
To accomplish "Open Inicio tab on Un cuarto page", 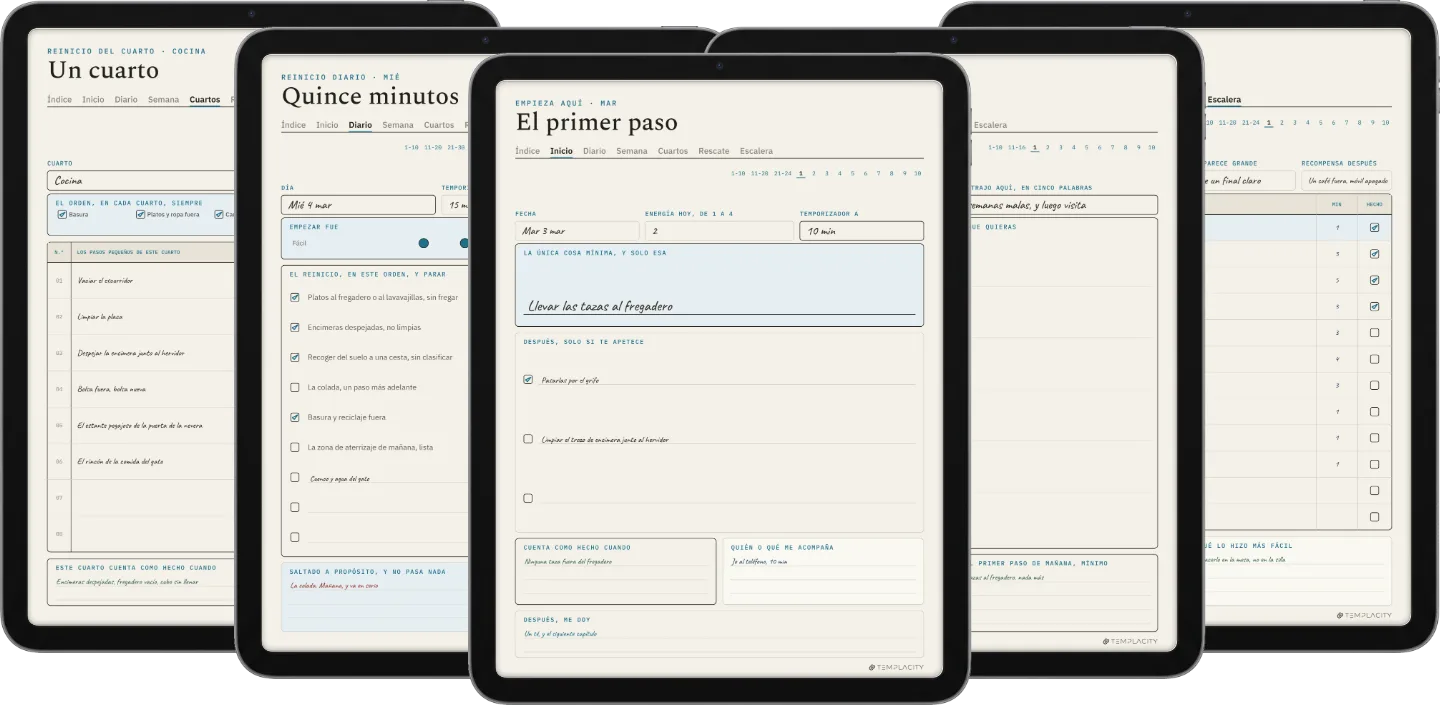I will pyautogui.click(x=93, y=99).
